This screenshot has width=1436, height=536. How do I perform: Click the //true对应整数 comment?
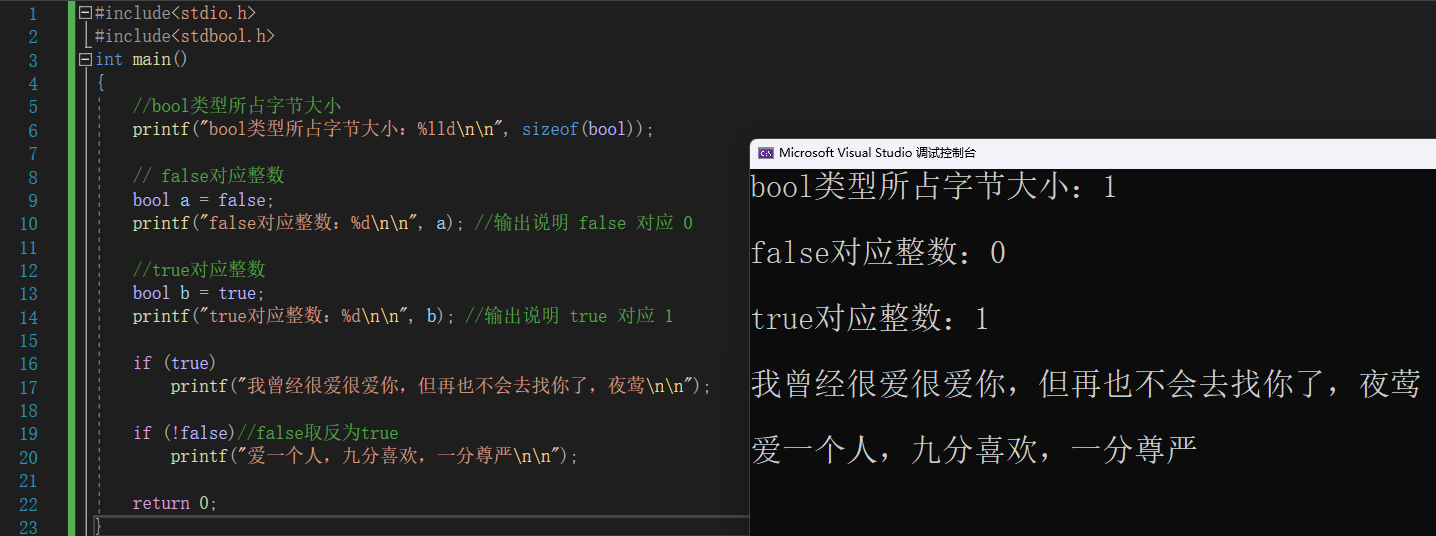pyautogui.click(x=199, y=270)
